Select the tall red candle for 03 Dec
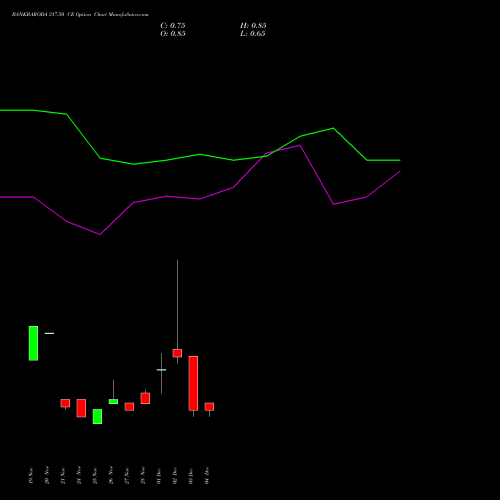This screenshot has width=500, height=500. pyautogui.click(x=193, y=383)
